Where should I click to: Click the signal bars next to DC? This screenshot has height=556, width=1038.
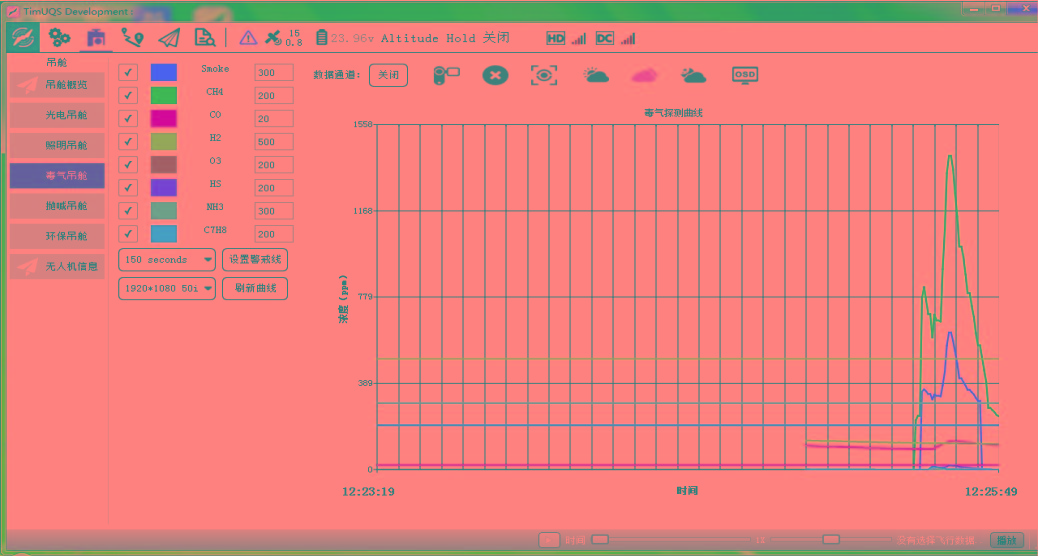tap(628, 39)
